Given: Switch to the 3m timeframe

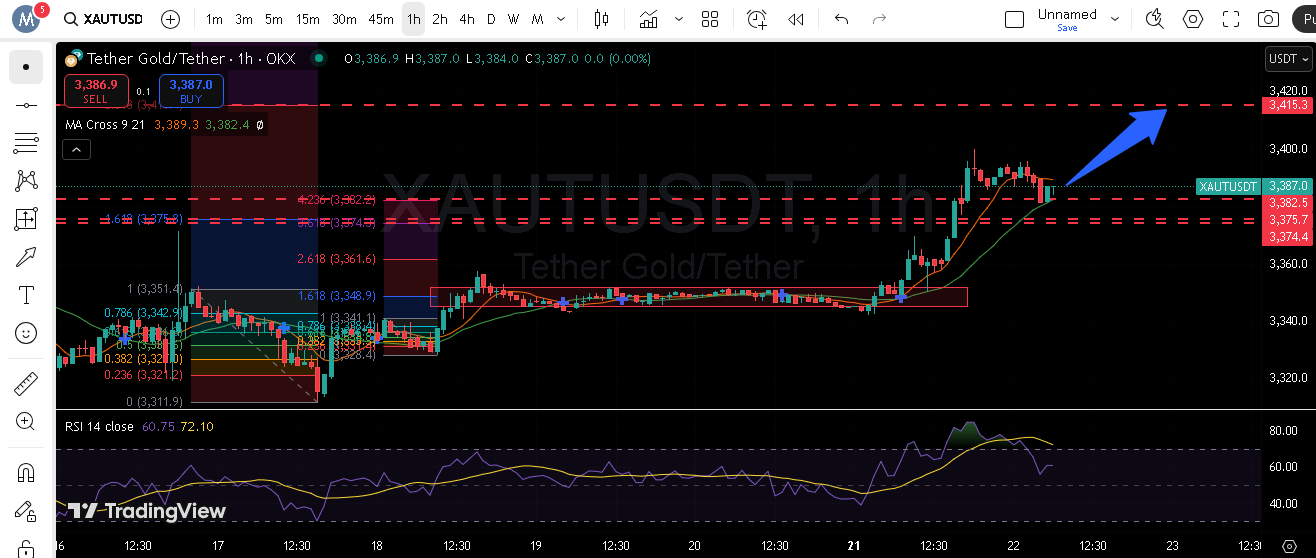Looking at the screenshot, I should tap(244, 19).
